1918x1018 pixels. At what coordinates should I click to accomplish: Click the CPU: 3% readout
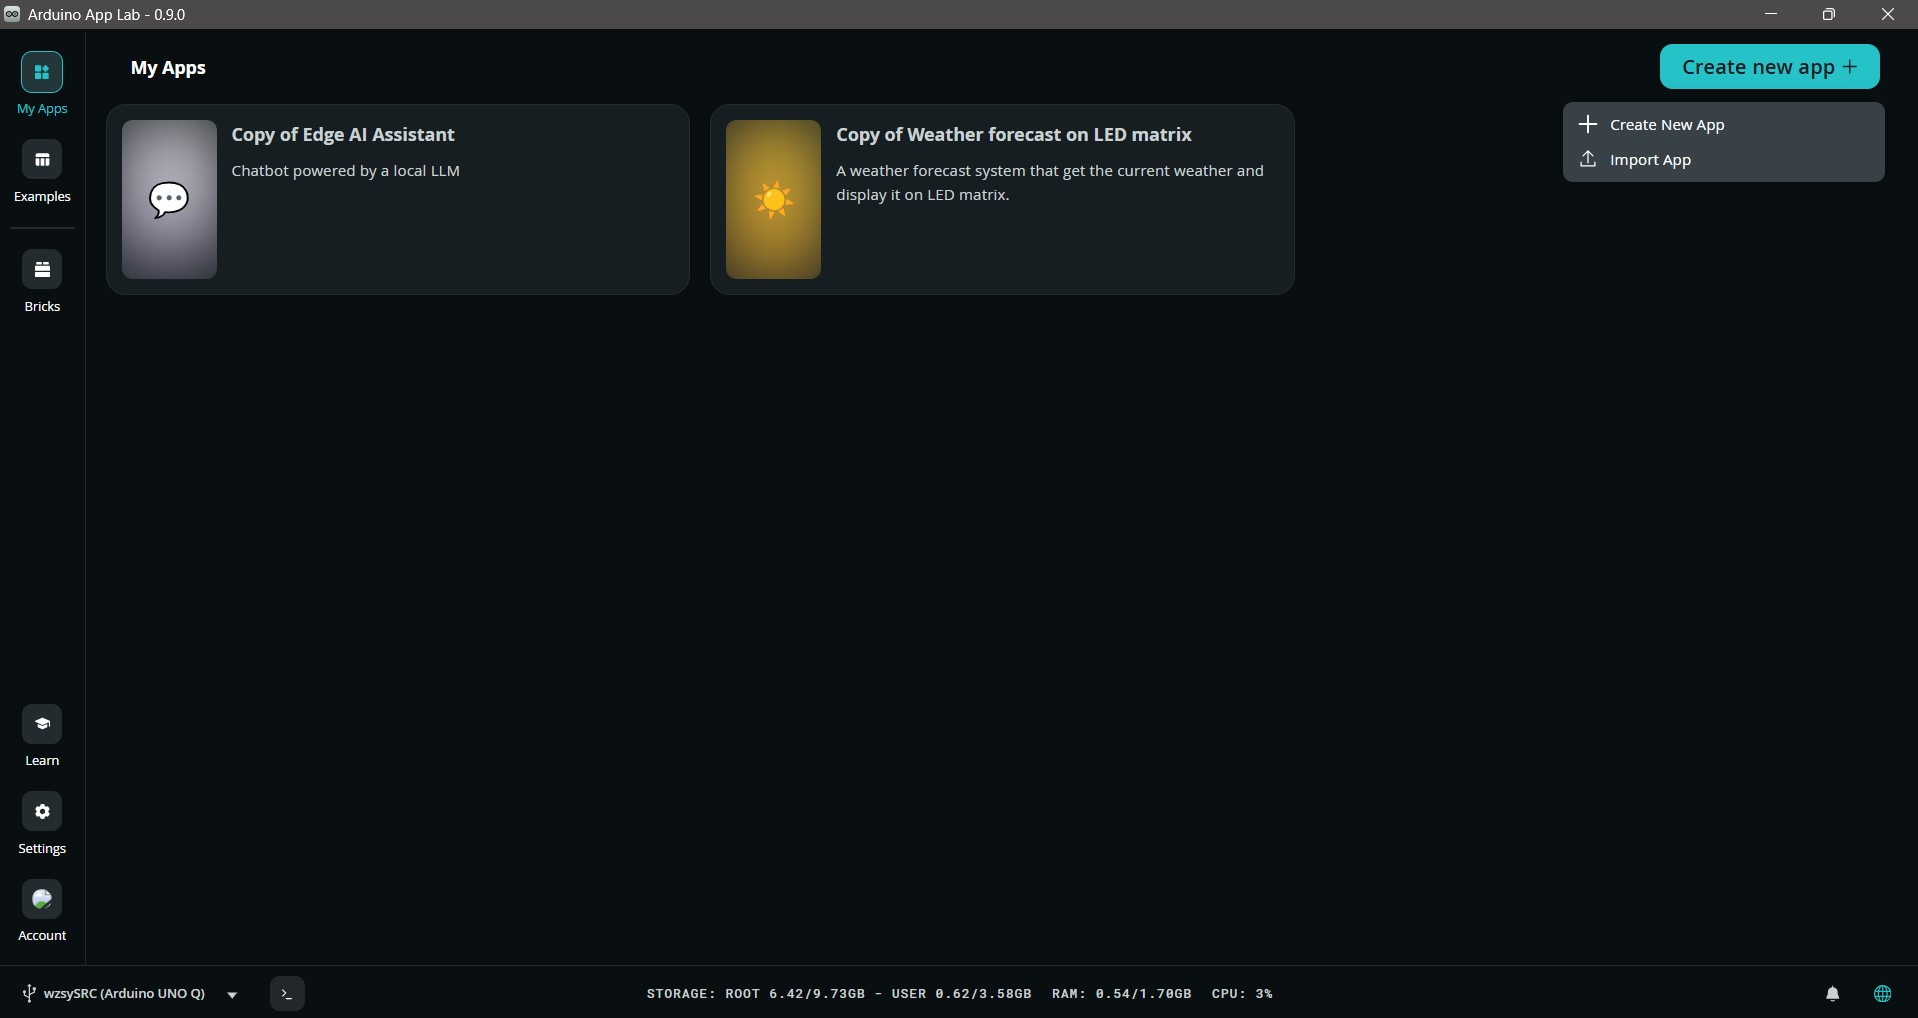click(1242, 994)
